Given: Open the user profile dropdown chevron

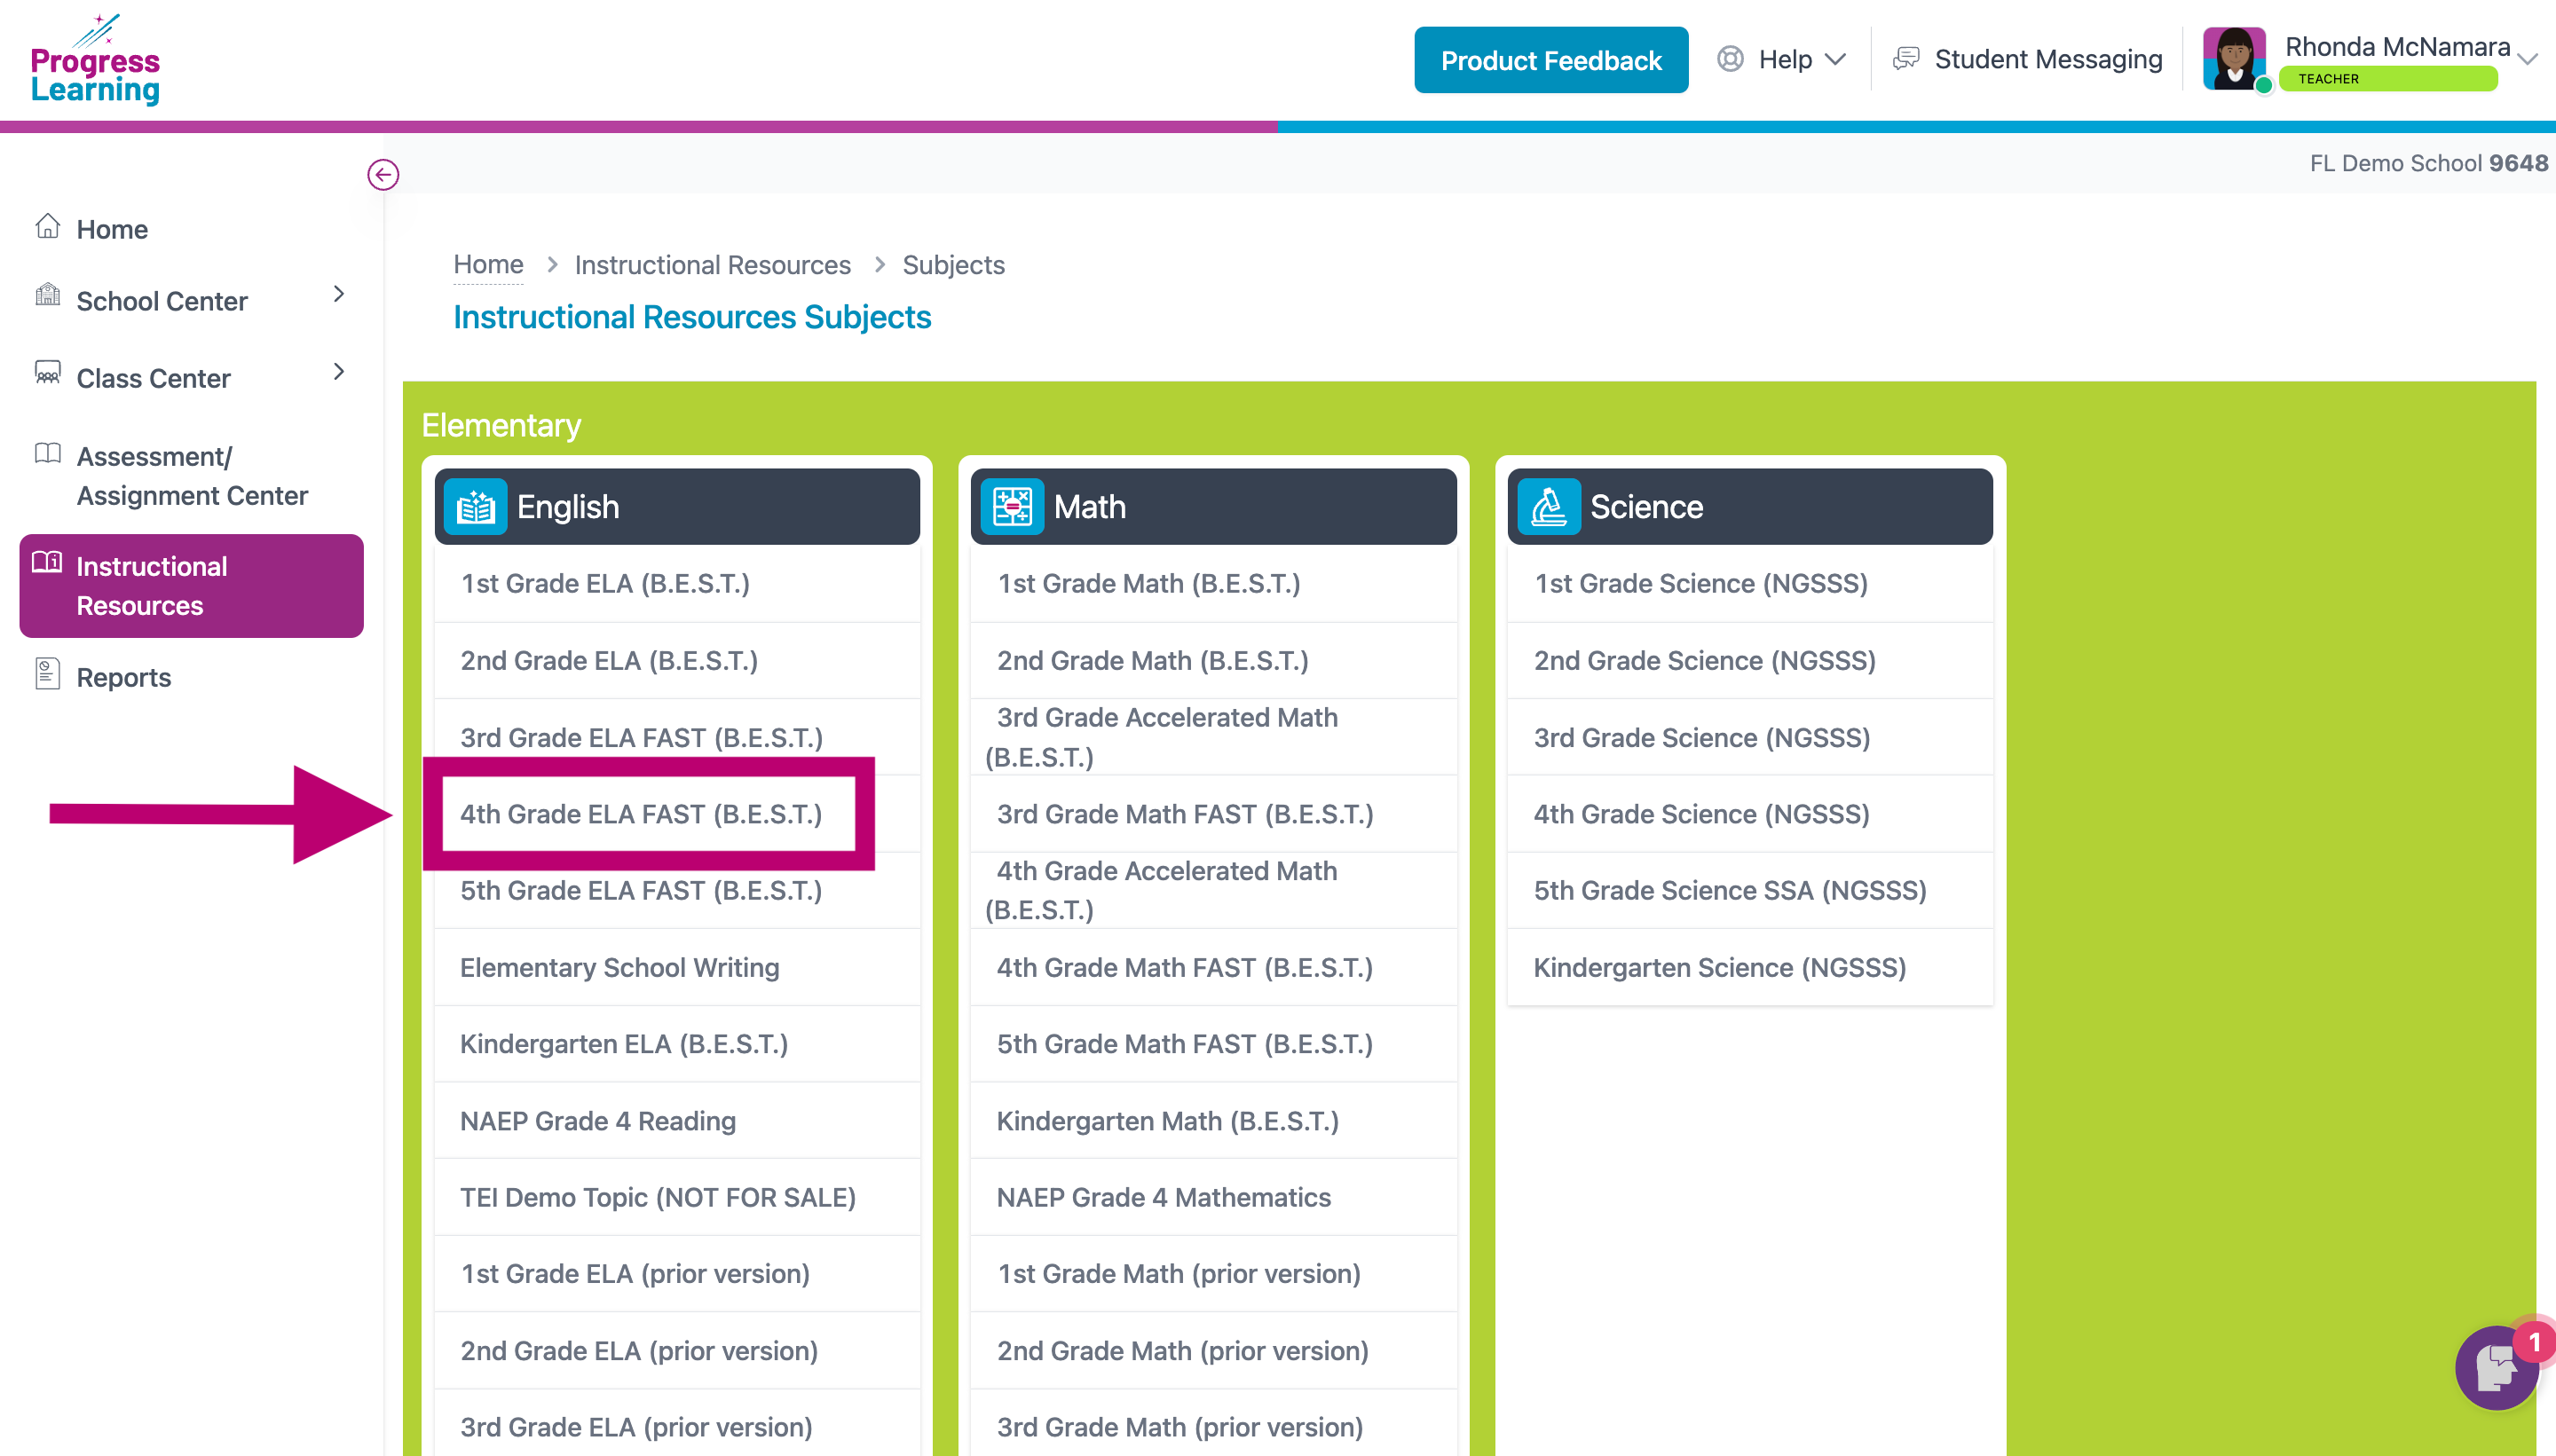Looking at the screenshot, I should pyautogui.click(x=2528, y=60).
